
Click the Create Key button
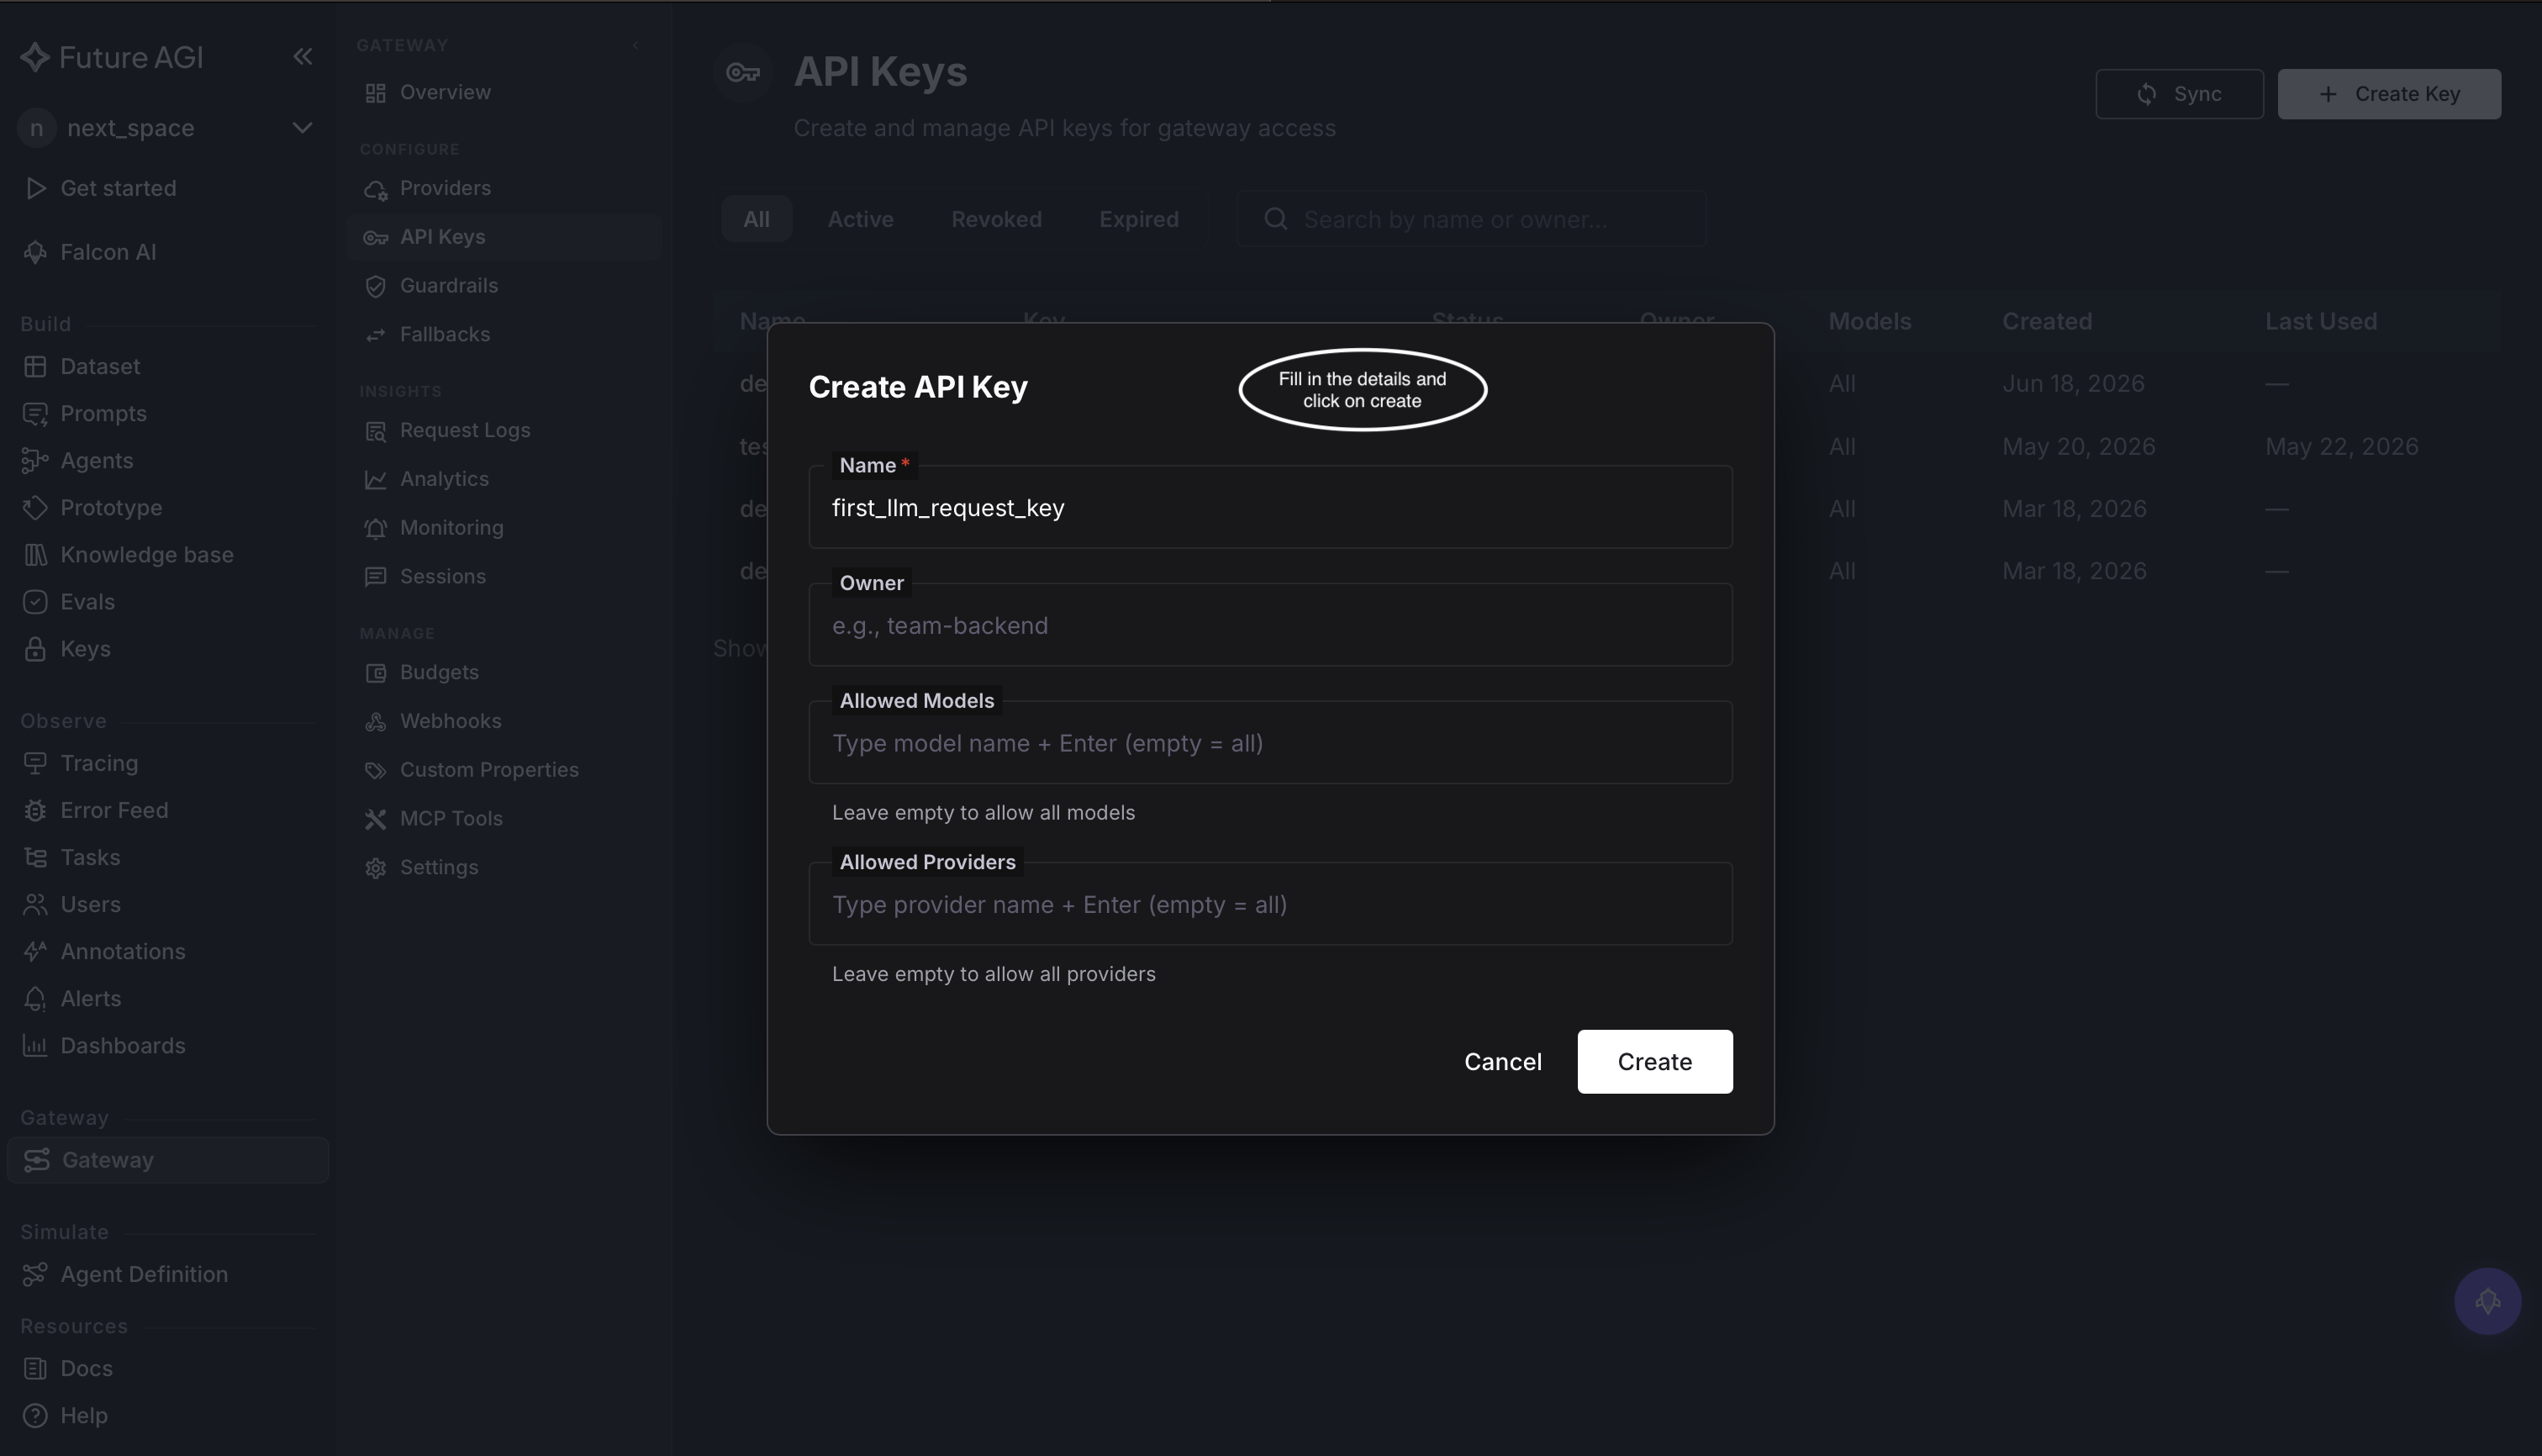click(x=2389, y=94)
